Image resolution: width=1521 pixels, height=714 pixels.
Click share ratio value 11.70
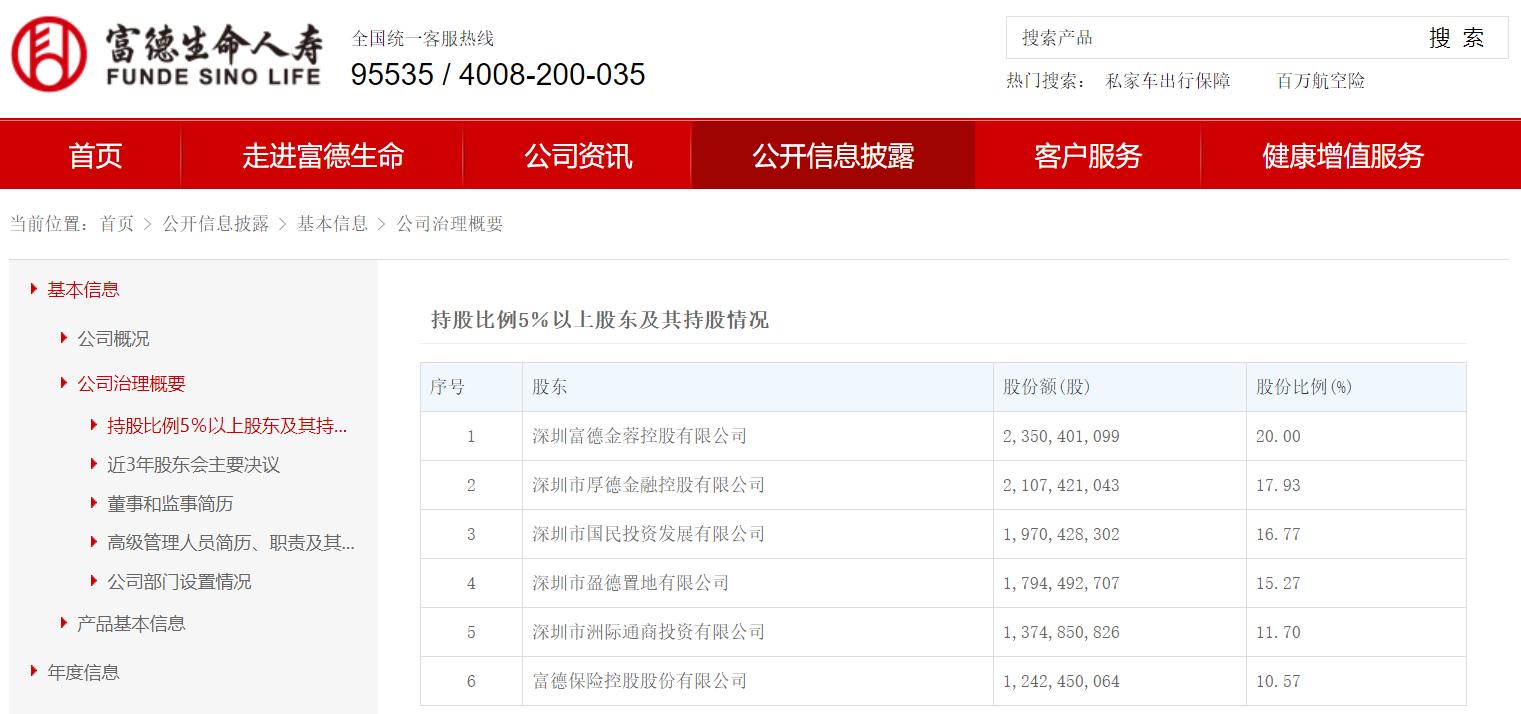(1278, 632)
